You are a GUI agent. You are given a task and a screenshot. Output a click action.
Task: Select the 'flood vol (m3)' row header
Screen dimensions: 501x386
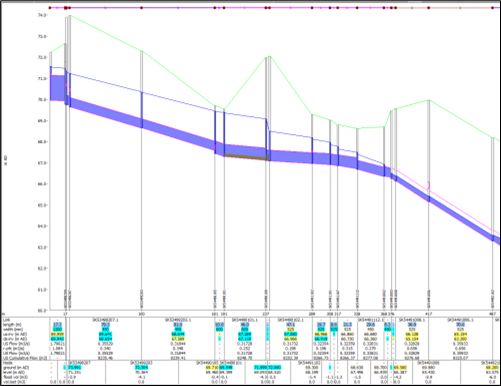(15, 377)
